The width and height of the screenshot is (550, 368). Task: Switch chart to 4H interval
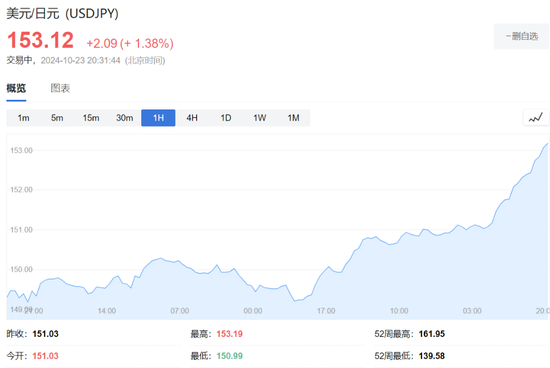pyautogui.click(x=192, y=118)
